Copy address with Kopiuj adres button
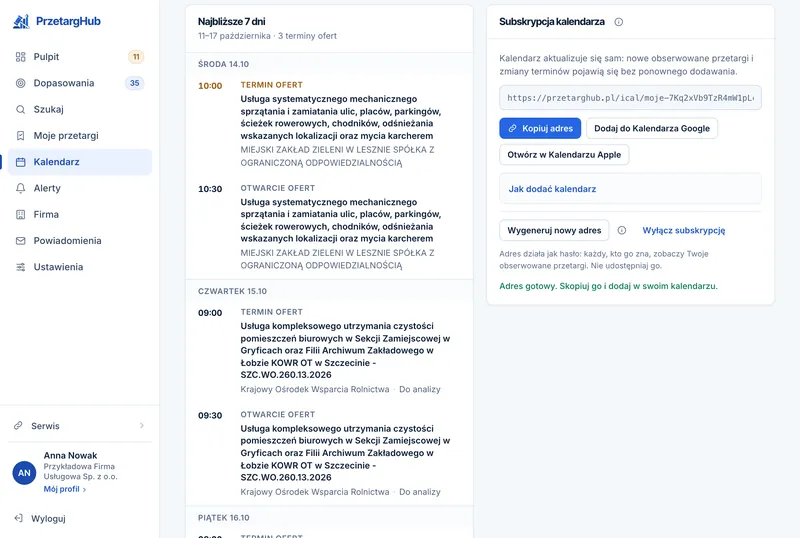The image size is (800, 538). click(x=540, y=129)
